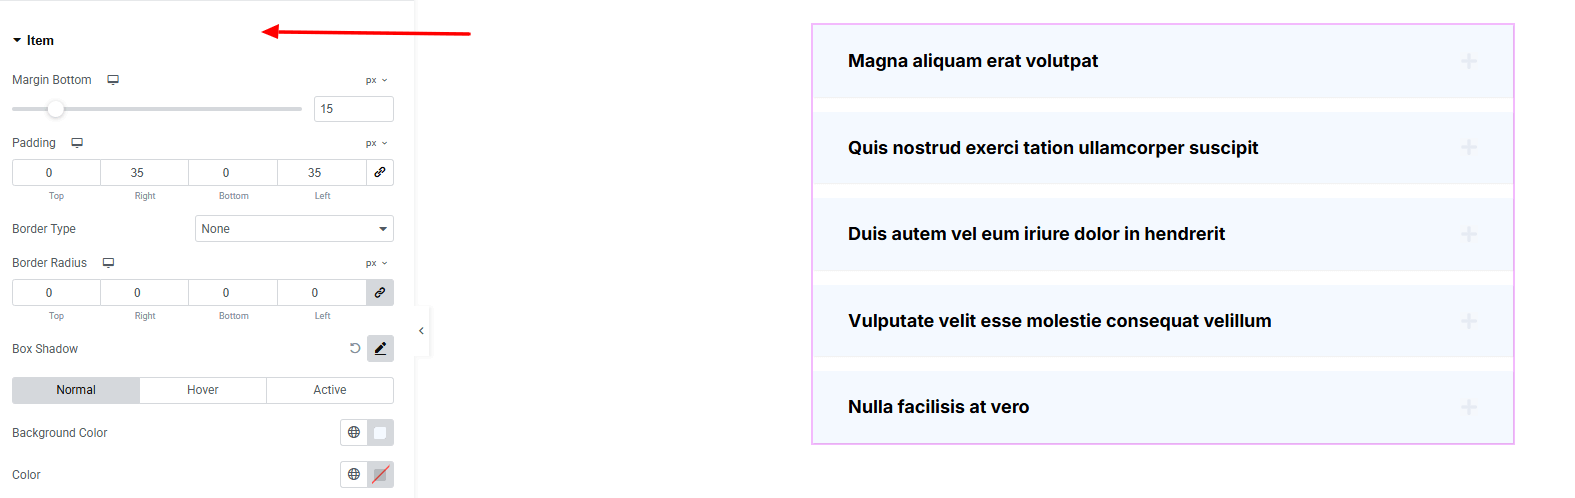
Task: Expand the Magna aliquam accordion plus icon
Action: (x=1468, y=61)
